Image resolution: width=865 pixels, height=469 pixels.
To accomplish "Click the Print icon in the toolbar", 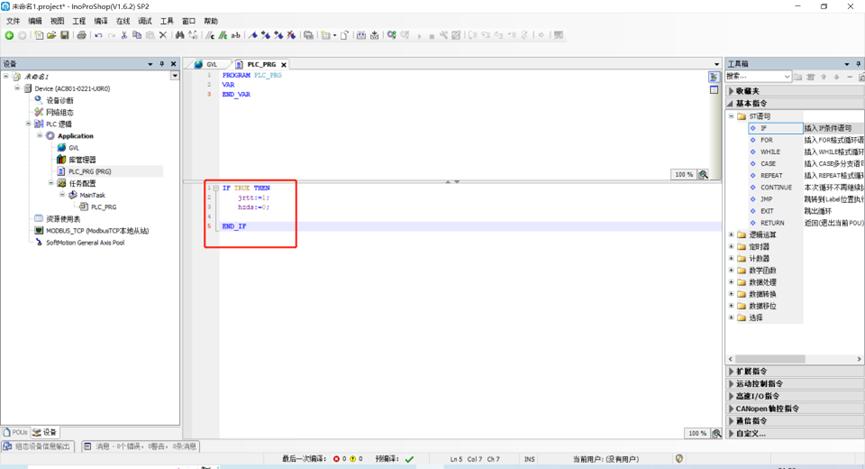I will pos(79,35).
